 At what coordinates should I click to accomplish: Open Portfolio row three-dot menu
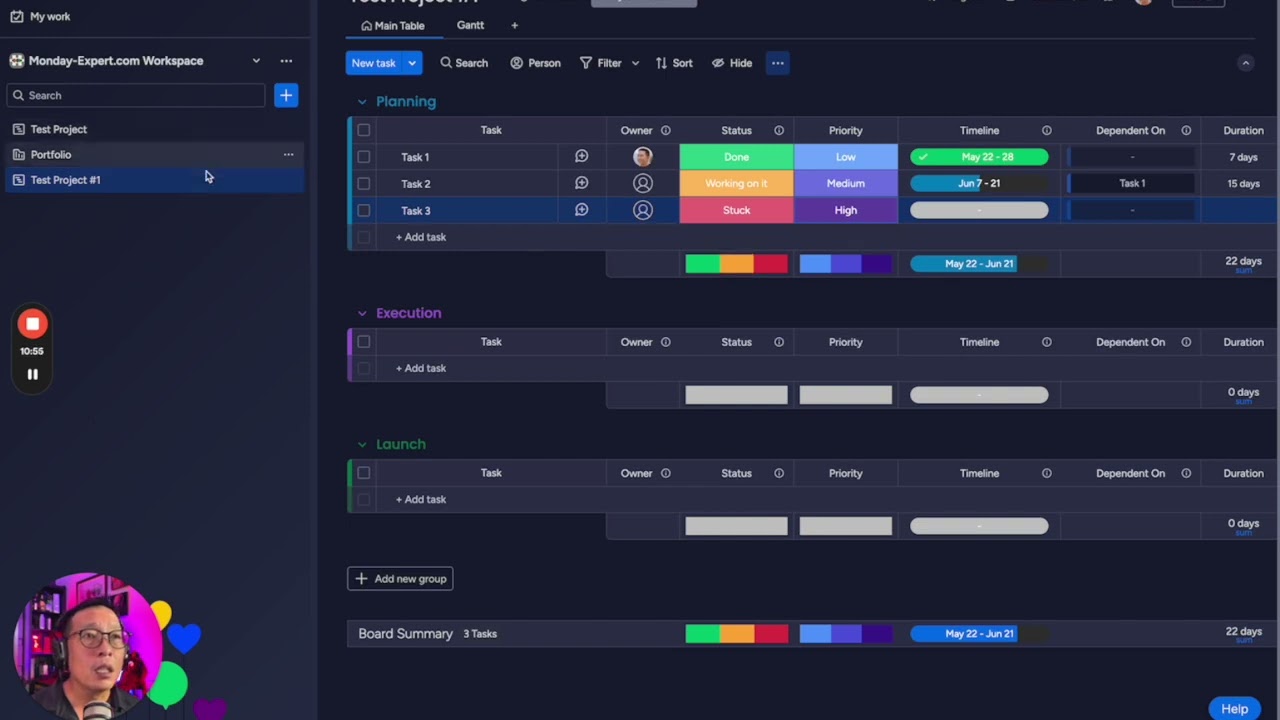(288, 154)
